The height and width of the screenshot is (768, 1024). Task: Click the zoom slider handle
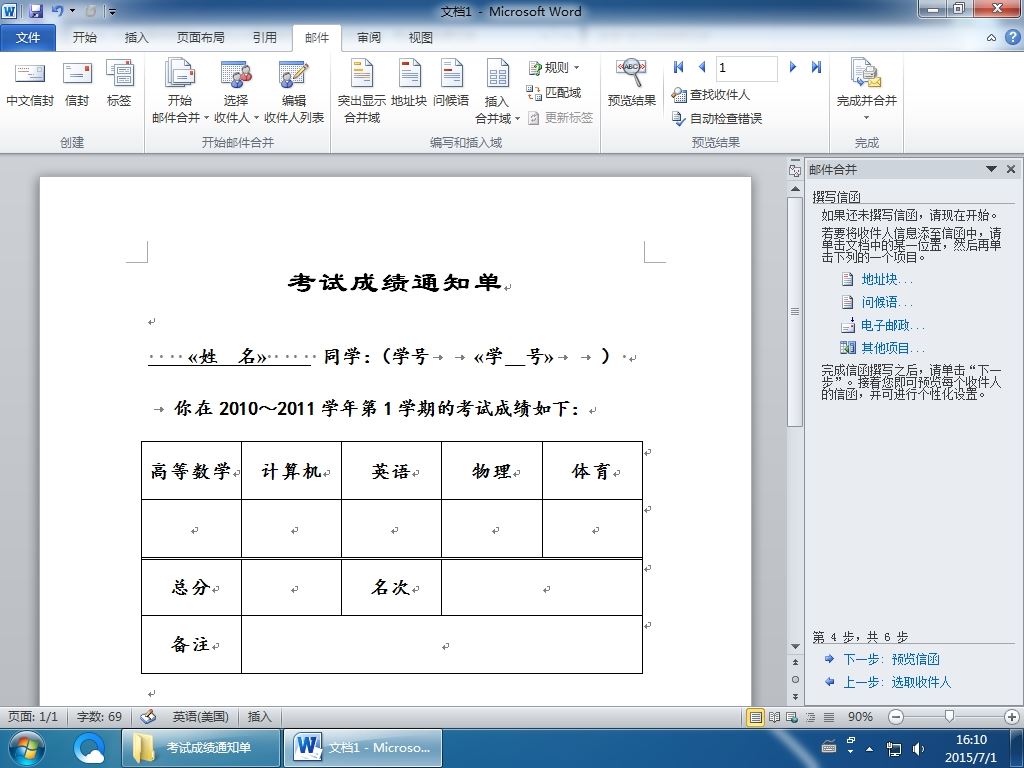950,717
